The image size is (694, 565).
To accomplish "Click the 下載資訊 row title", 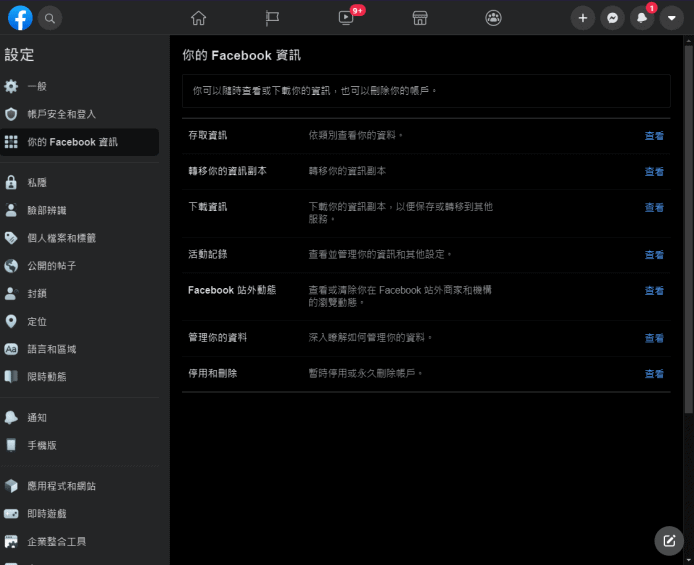I will click(208, 207).
